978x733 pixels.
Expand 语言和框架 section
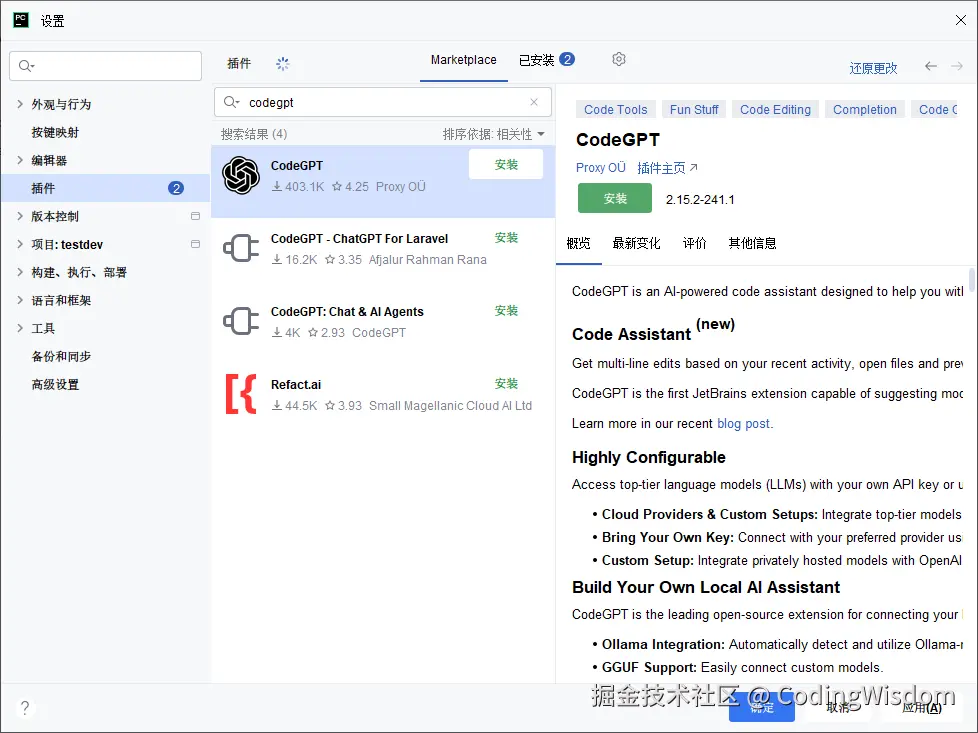pos(20,300)
